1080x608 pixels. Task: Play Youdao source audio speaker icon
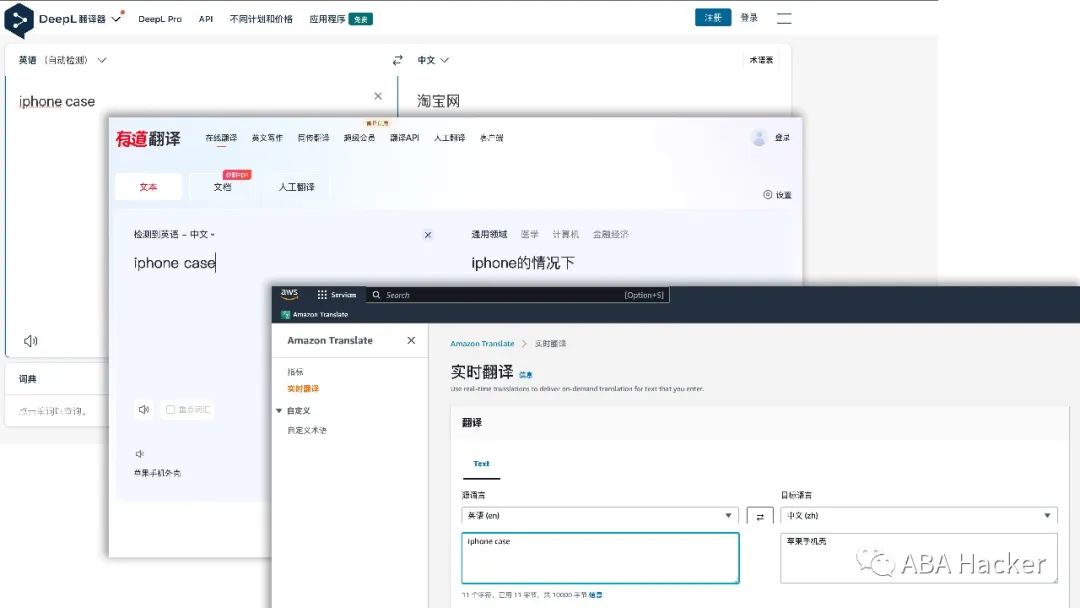(x=143, y=410)
